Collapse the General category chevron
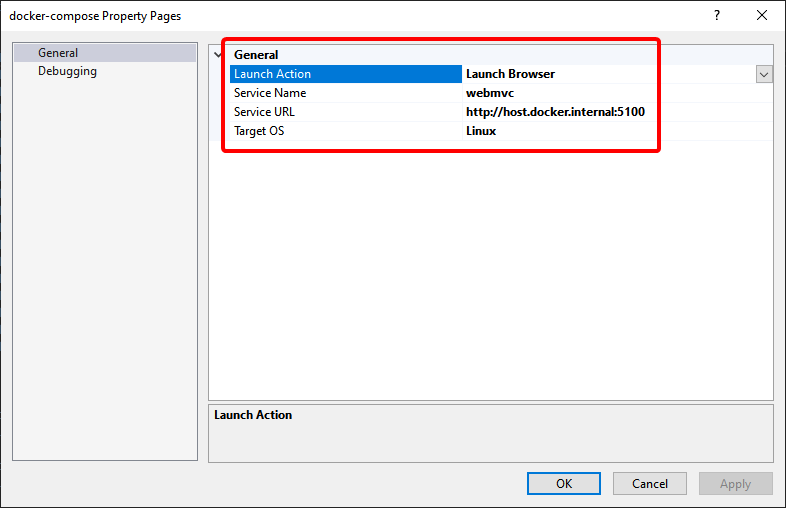This screenshot has height=508, width=786. click(x=219, y=55)
